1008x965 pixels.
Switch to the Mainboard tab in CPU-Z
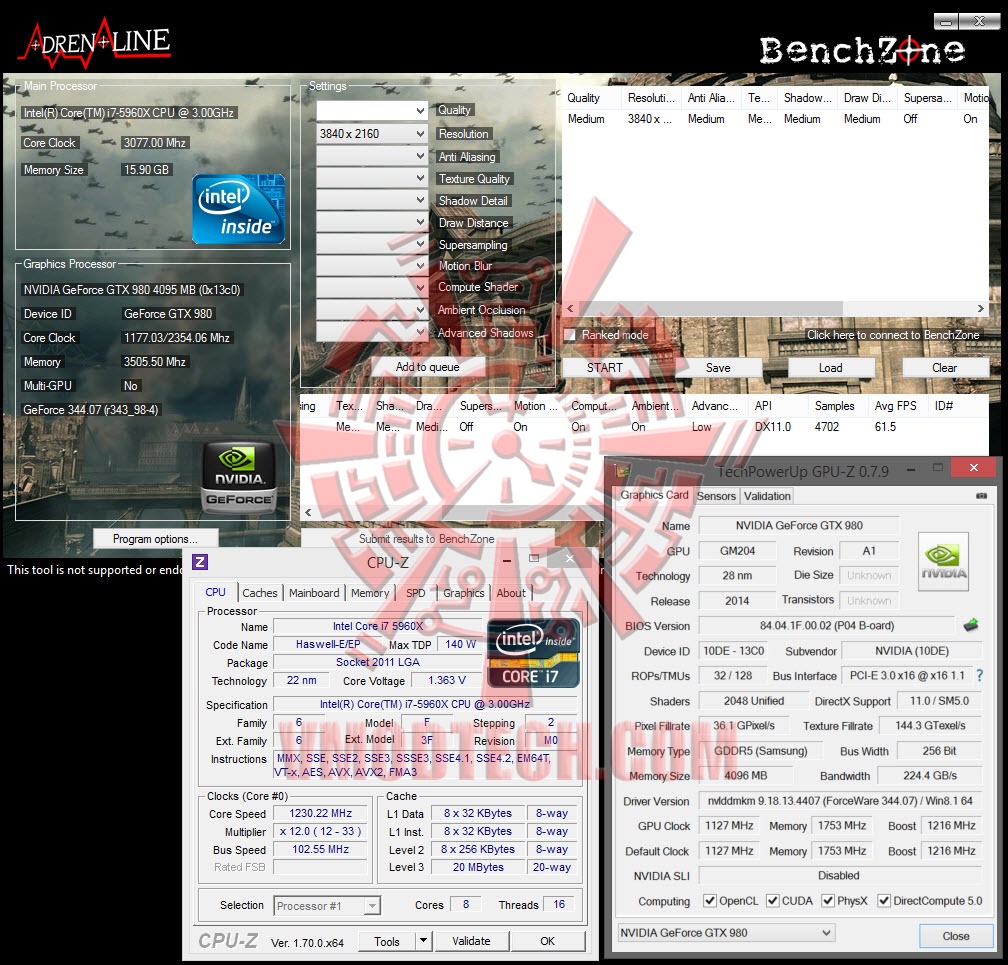point(314,593)
